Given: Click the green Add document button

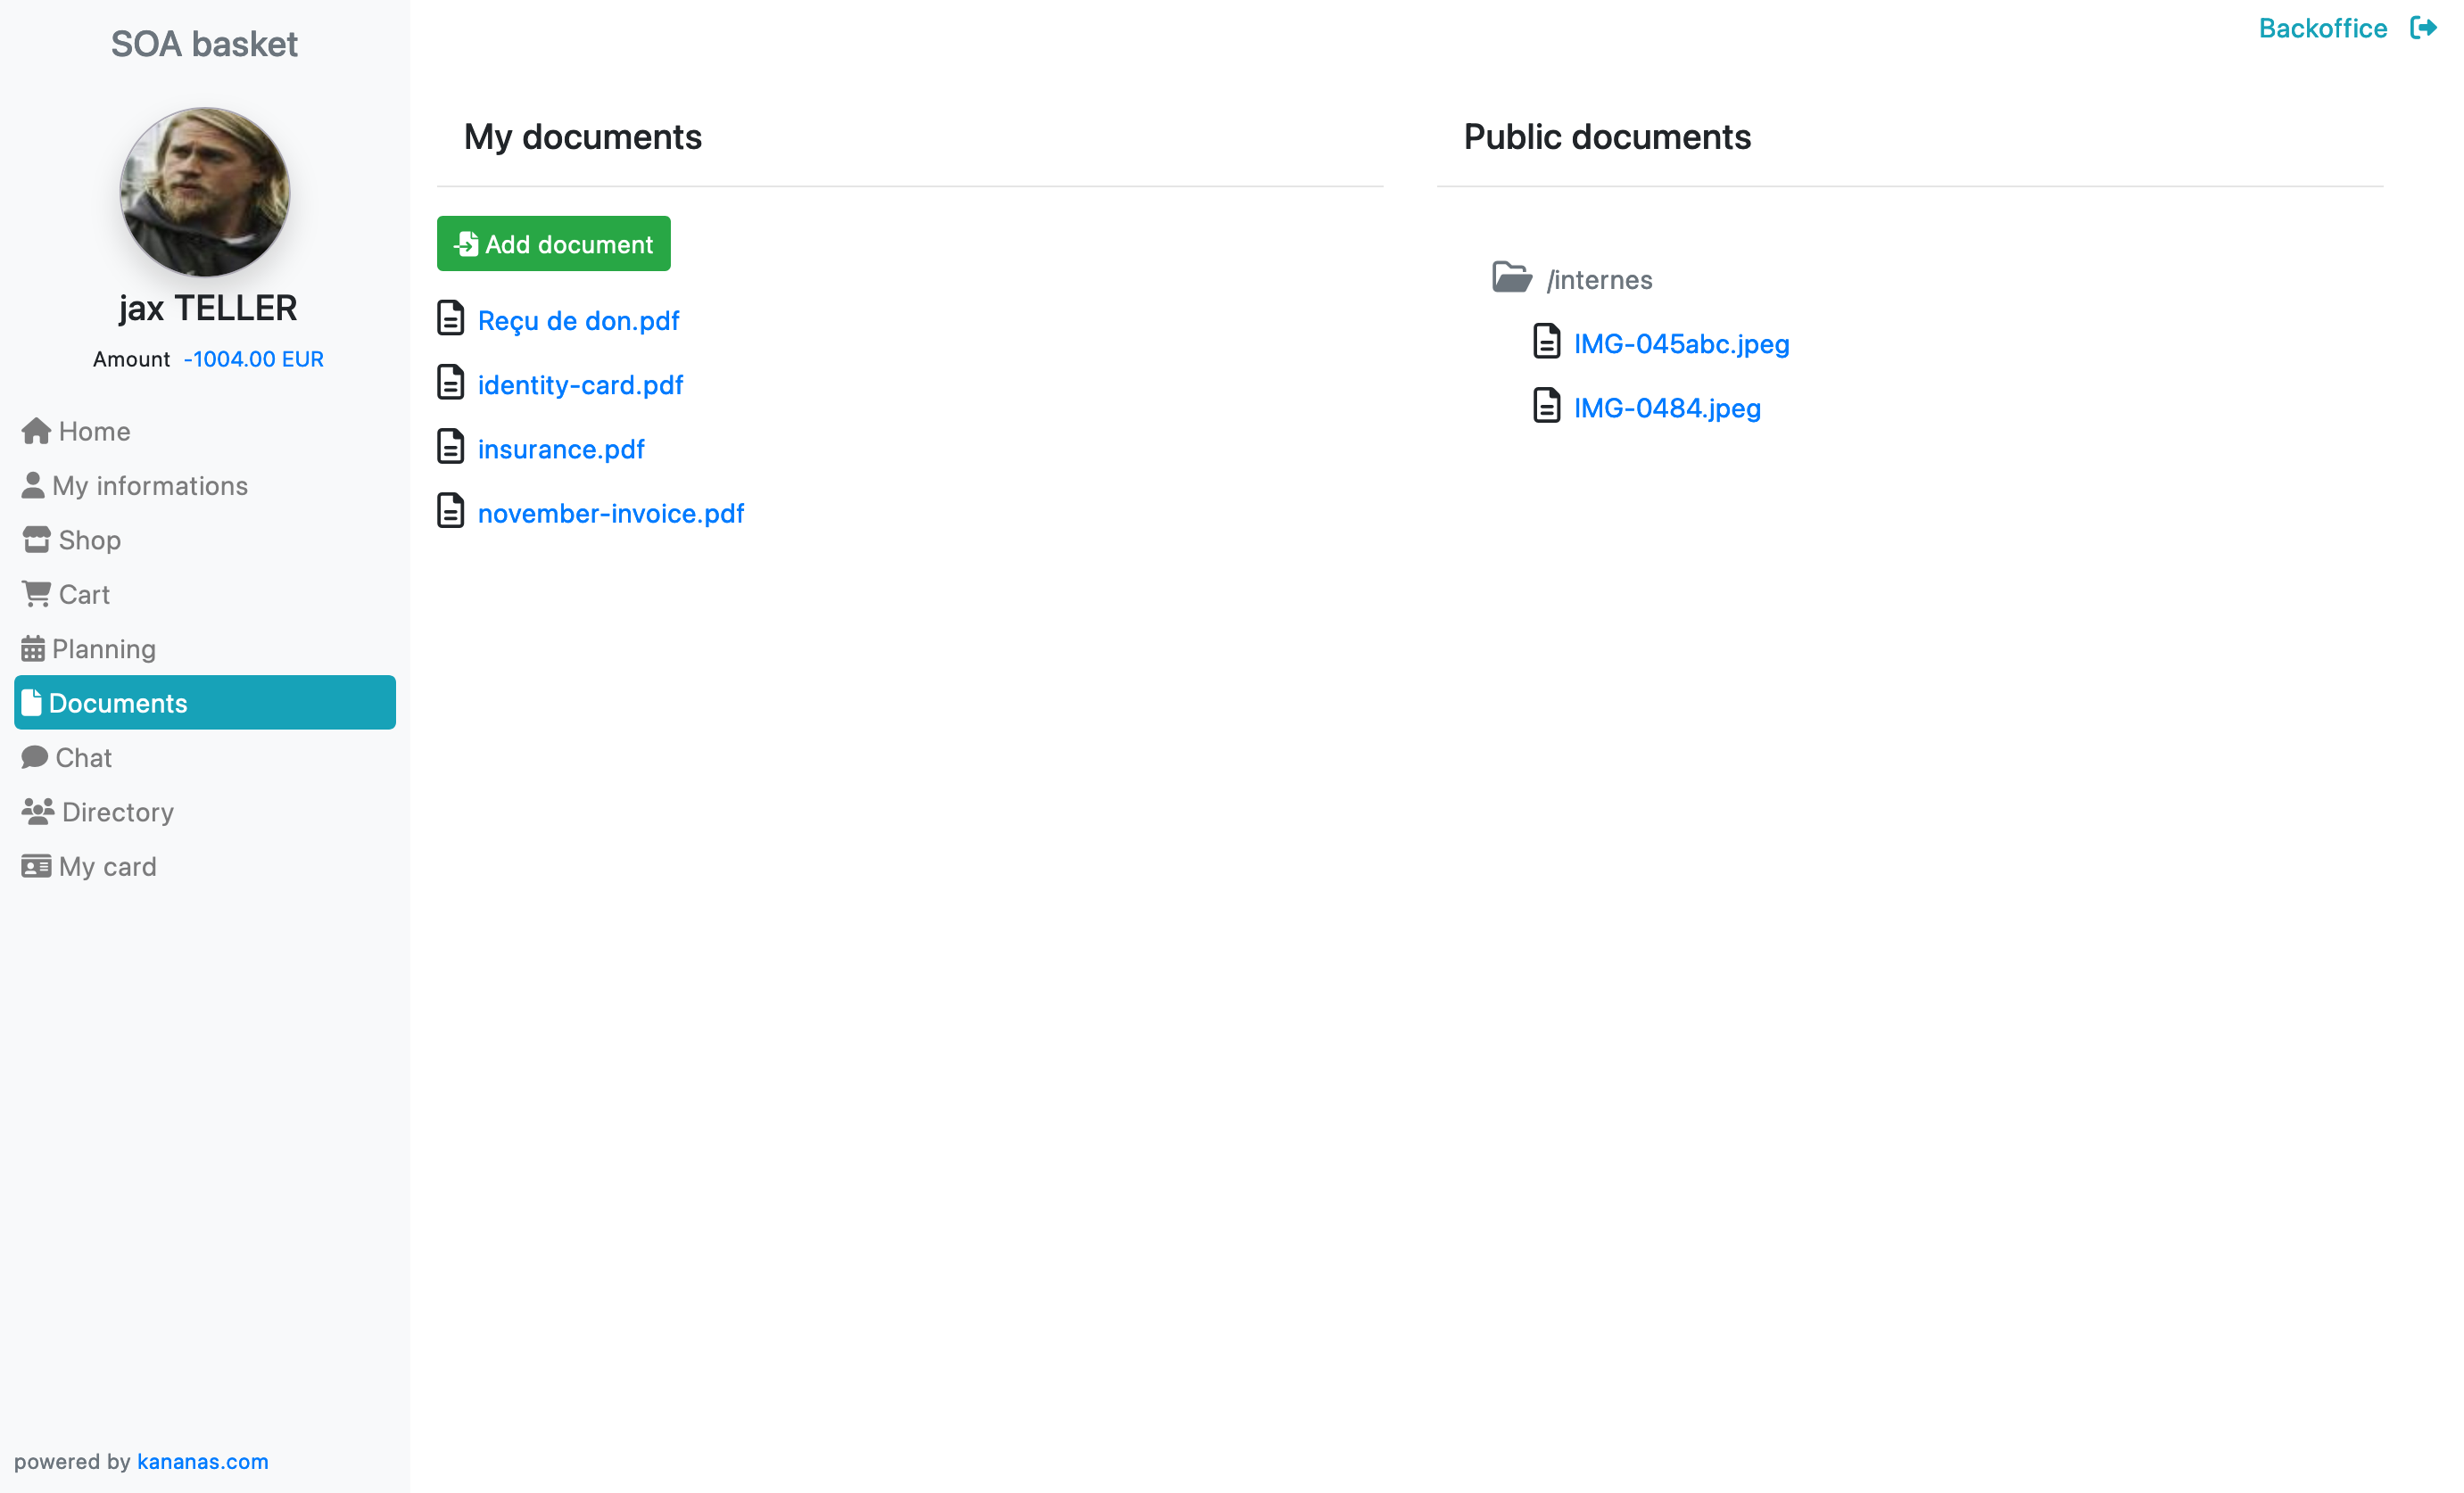Looking at the screenshot, I should 554,244.
